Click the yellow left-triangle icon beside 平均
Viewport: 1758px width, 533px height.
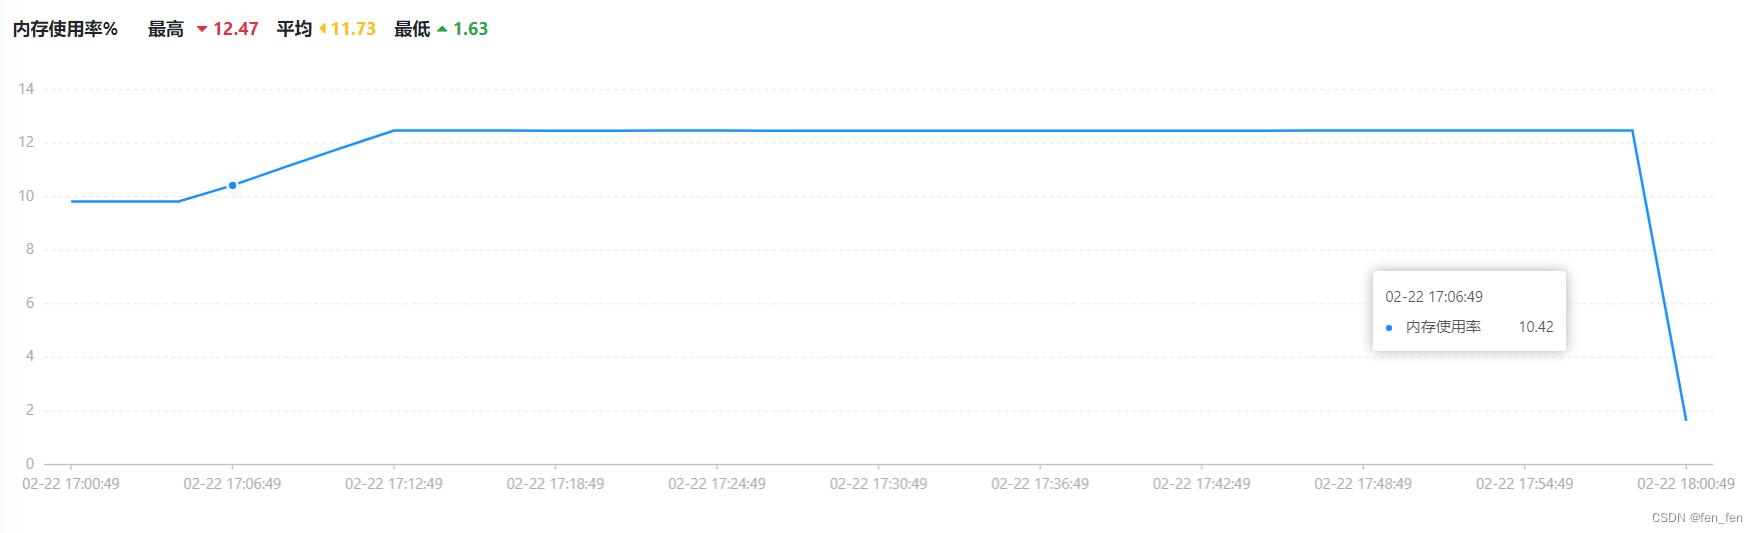[x=323, y=30]
